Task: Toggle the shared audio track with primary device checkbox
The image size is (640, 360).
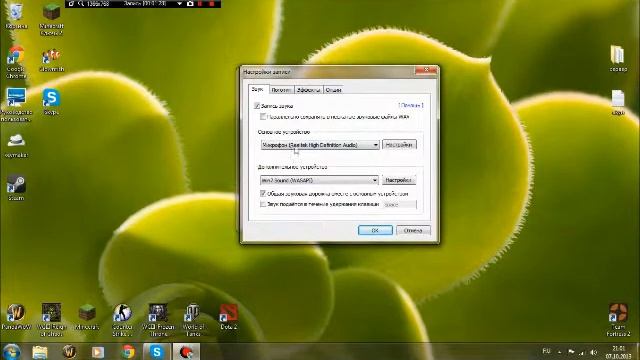Action: 263,193
